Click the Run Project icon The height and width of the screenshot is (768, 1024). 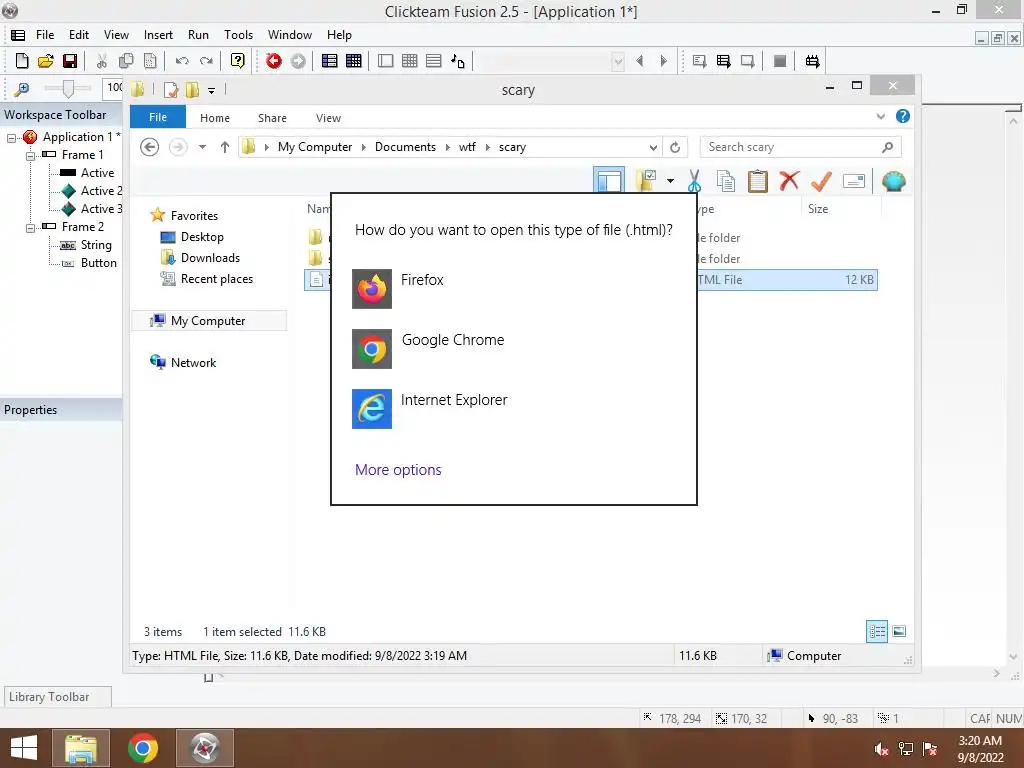[699, 61]
